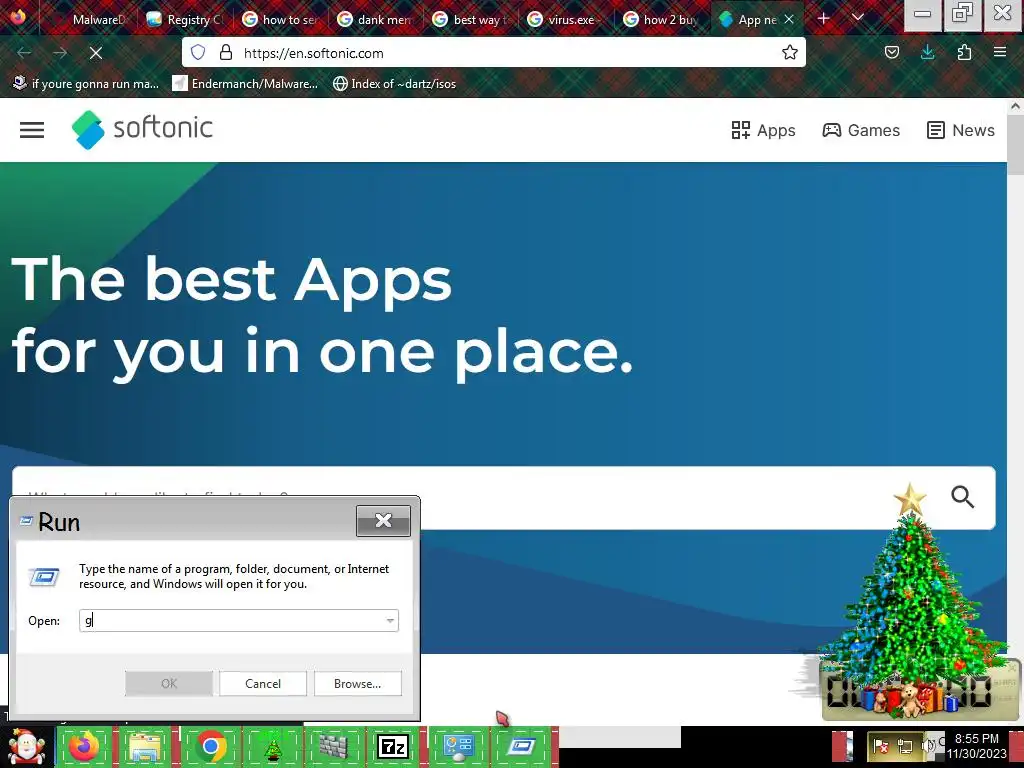Viewport: 1024px width, 768px height.
Task: Click the tracking protection shield icon
Action: (198, 52)
